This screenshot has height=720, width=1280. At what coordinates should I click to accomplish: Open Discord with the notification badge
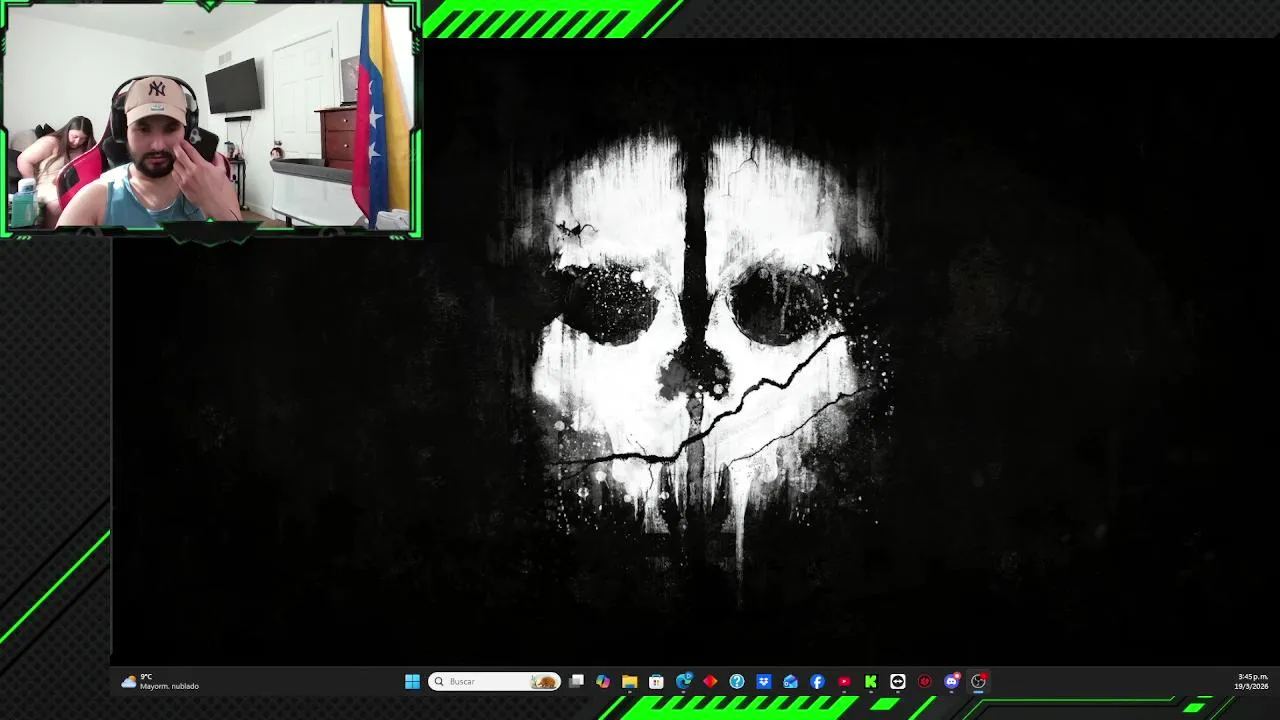click(x=952, y=681)
